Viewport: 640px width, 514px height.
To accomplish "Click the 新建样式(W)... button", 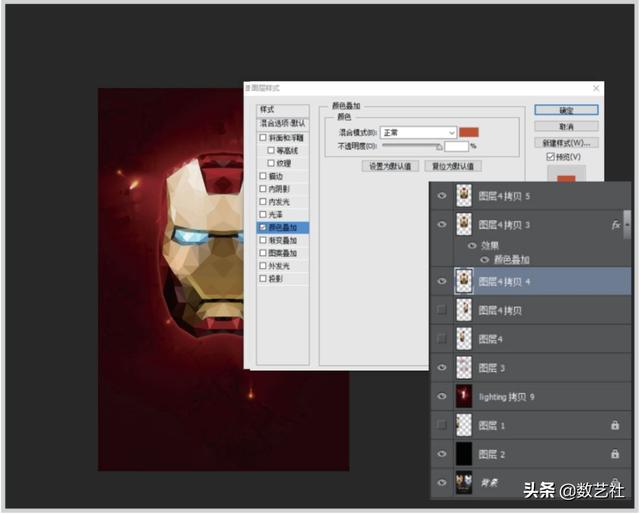I will (566, 143).
